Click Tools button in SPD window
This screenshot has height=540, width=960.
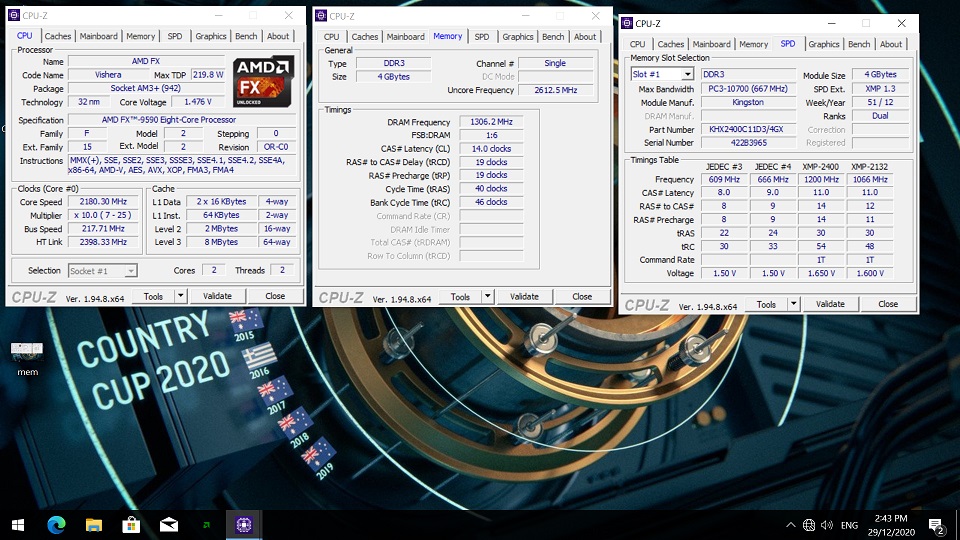(766, 304)
